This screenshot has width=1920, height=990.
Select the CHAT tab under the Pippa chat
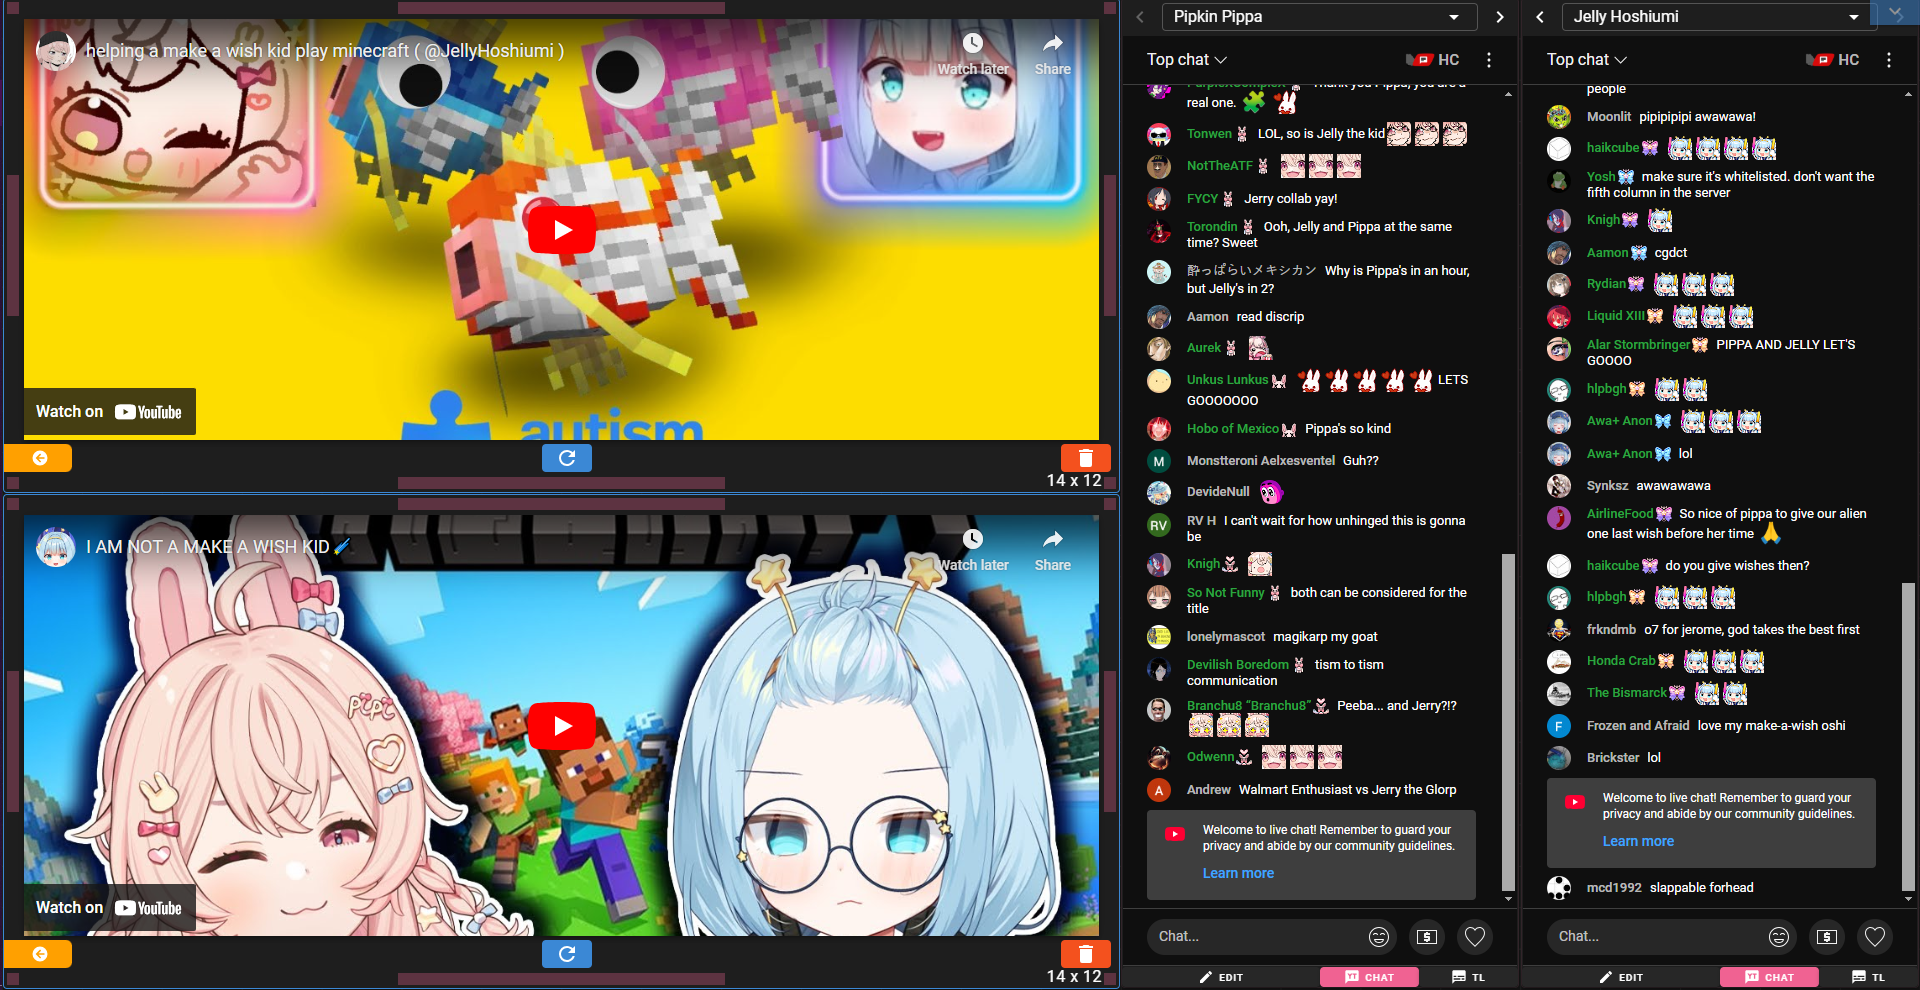tap(1369, 977)
